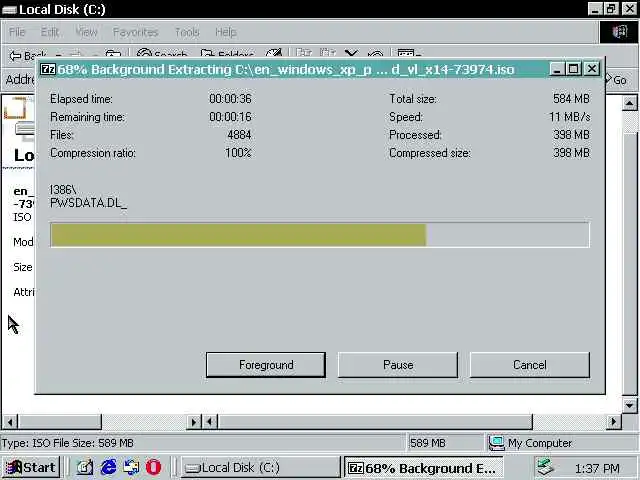Open the View menu in Explorer

tap(87, 32)
